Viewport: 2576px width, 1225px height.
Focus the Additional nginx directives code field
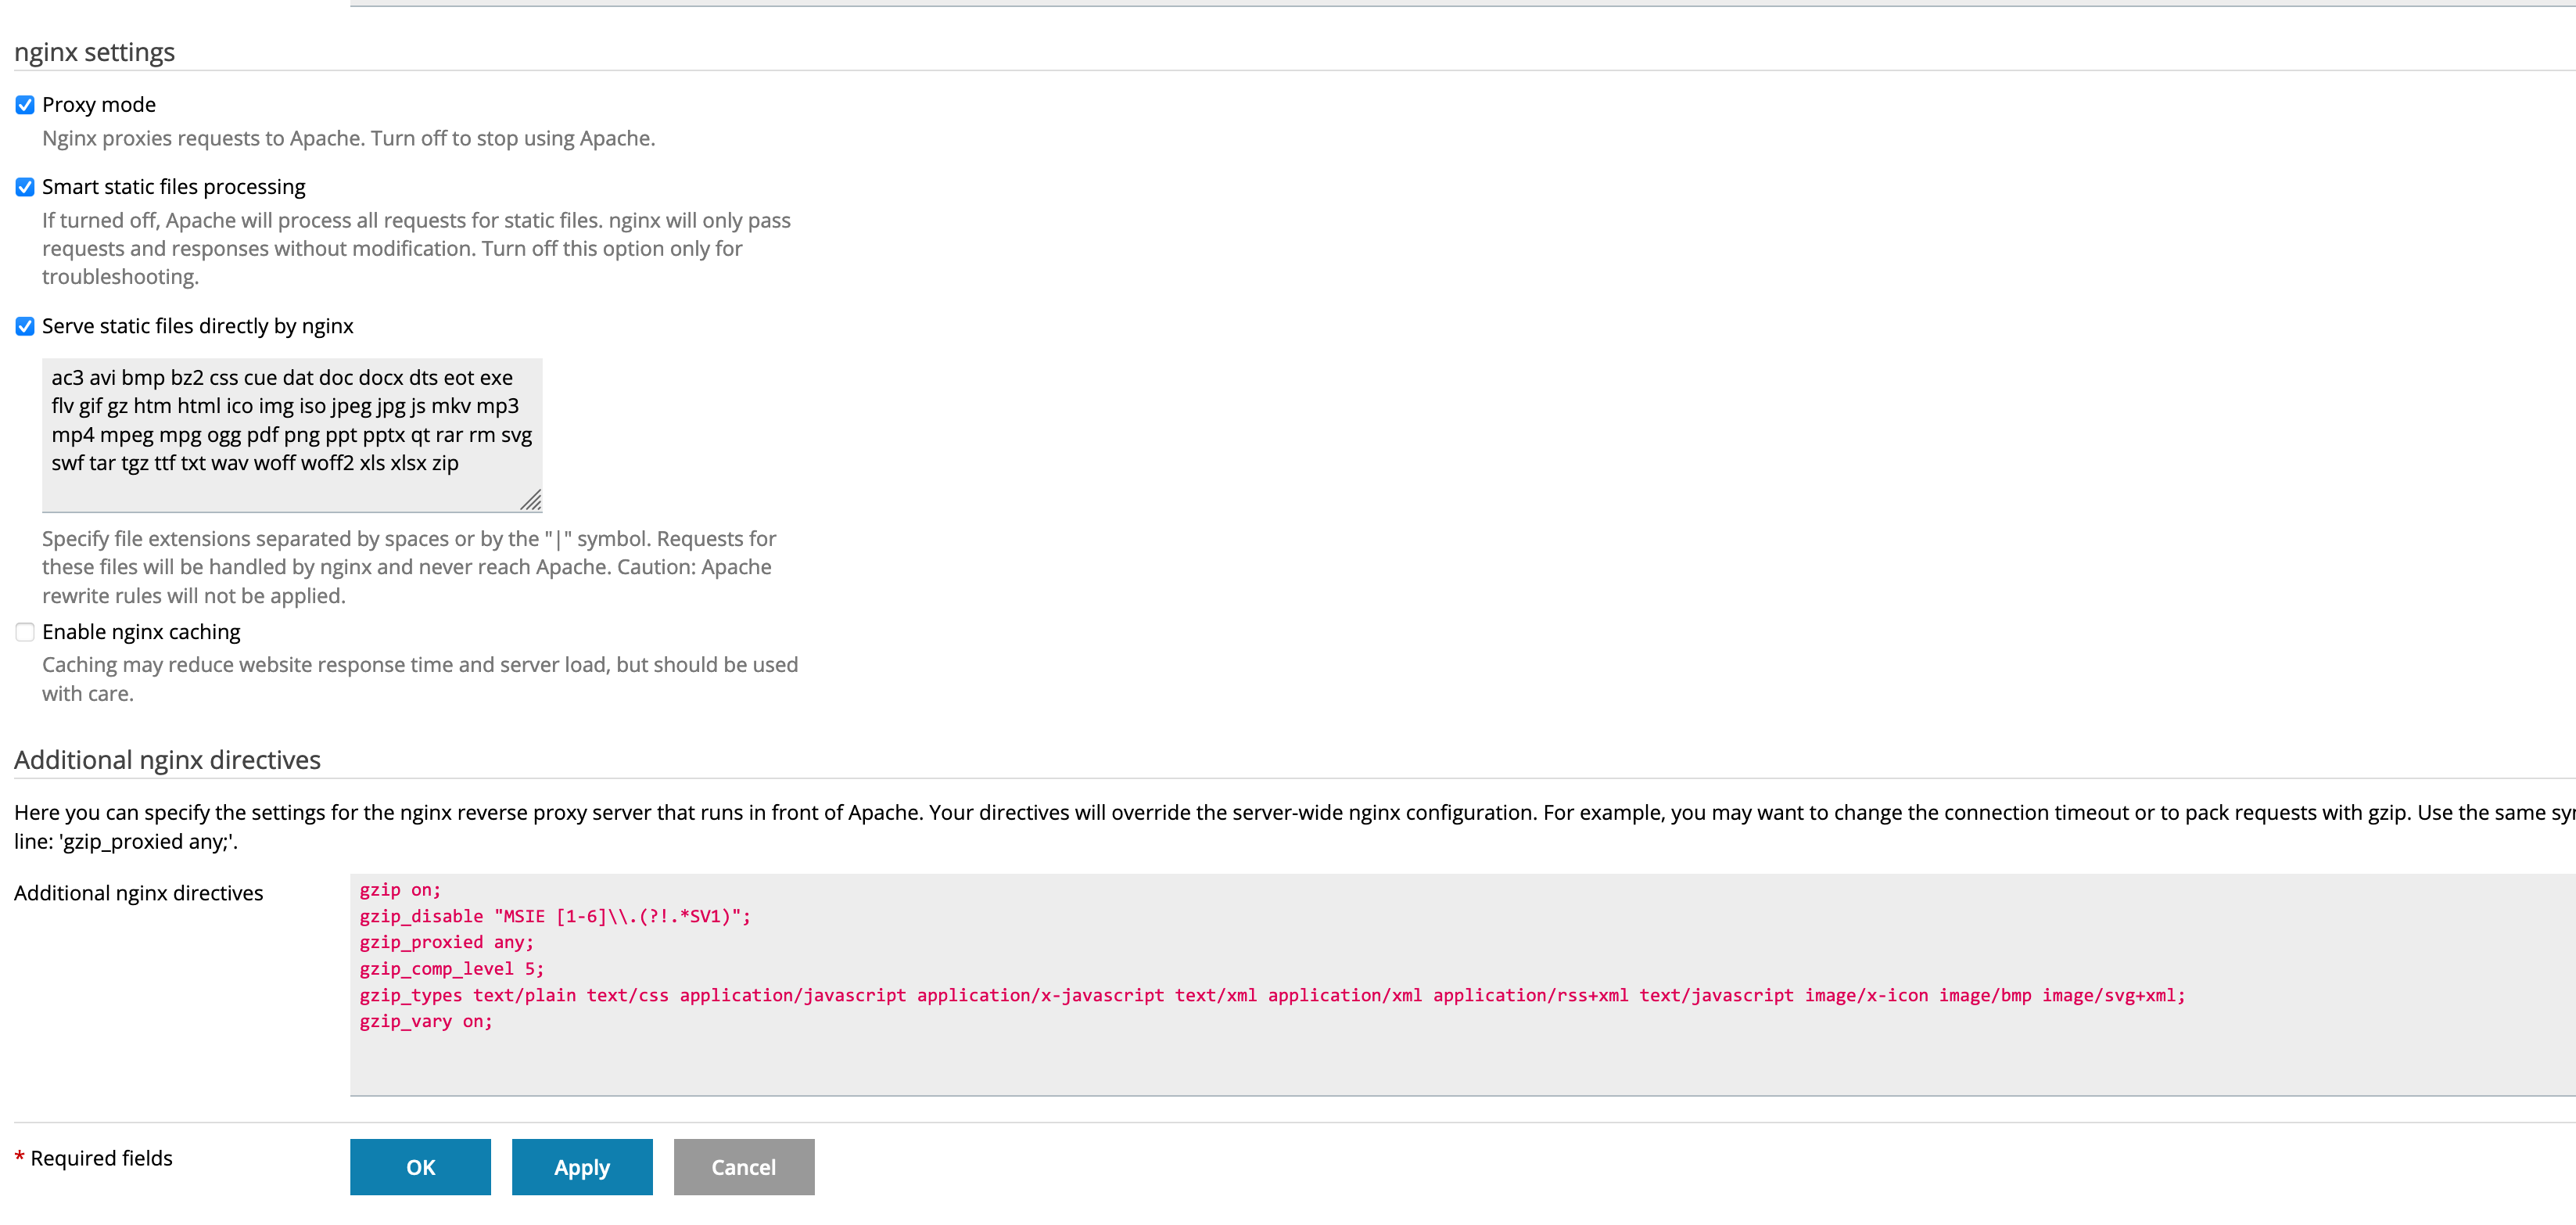coord(1462,985)
